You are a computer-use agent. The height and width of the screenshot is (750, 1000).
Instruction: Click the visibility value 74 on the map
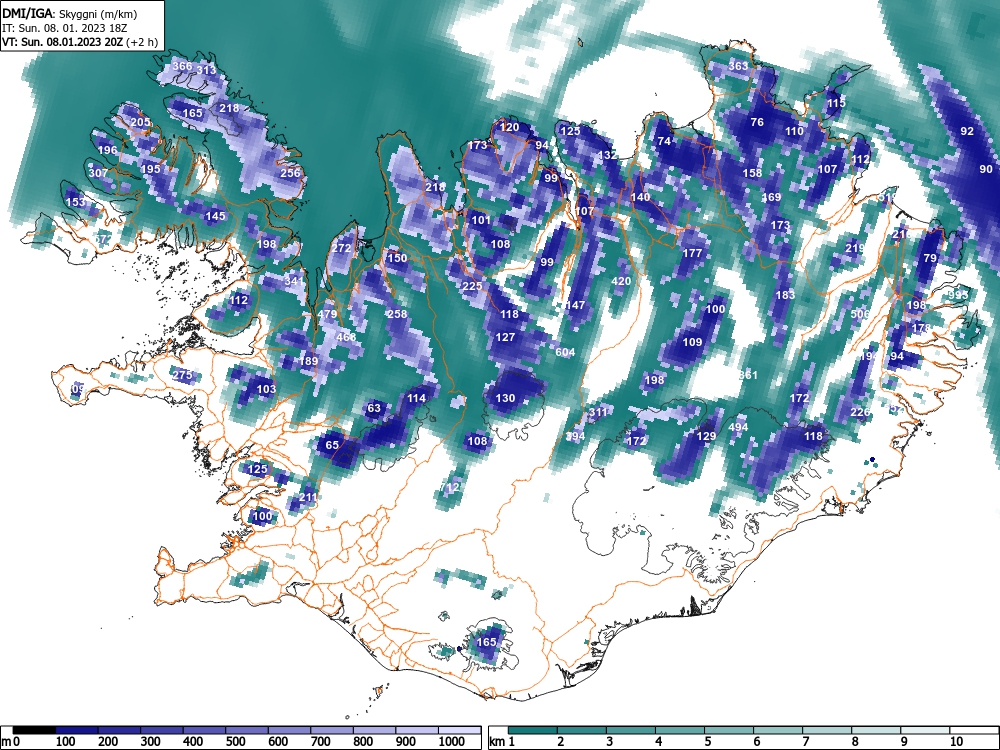click(x=664, y=142)
